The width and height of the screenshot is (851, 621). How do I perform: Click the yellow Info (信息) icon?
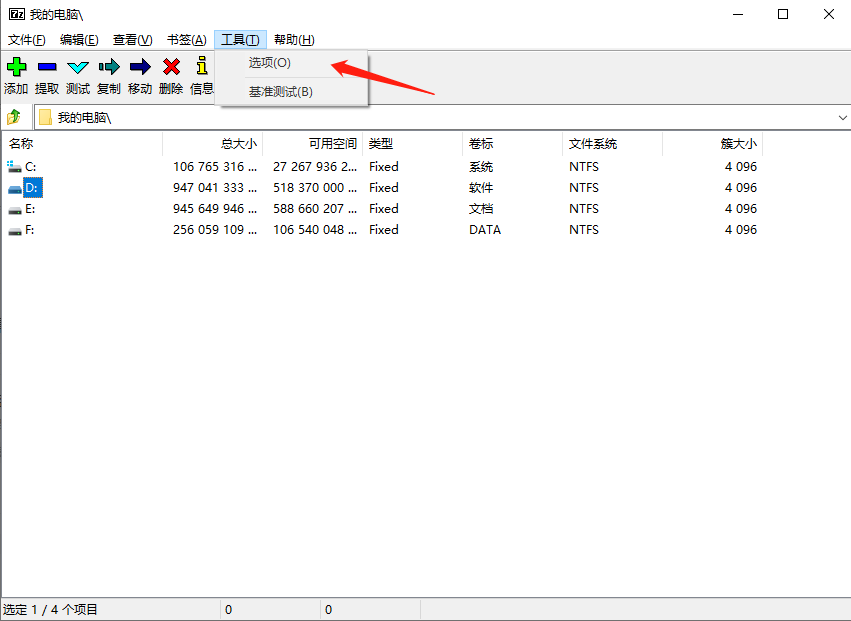coord(202,67)
